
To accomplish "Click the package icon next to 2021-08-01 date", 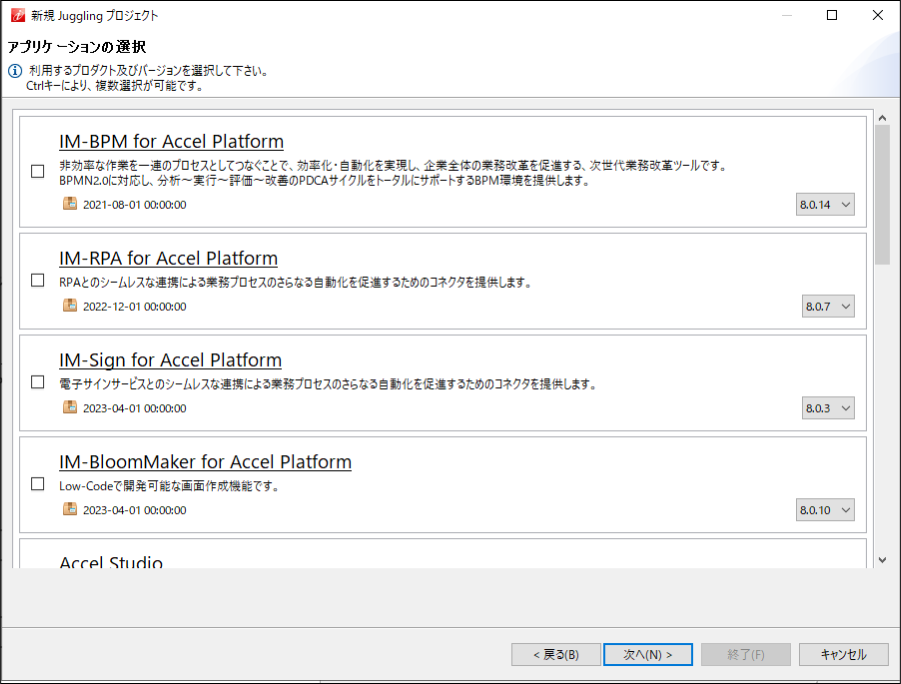I will (70, 204).
